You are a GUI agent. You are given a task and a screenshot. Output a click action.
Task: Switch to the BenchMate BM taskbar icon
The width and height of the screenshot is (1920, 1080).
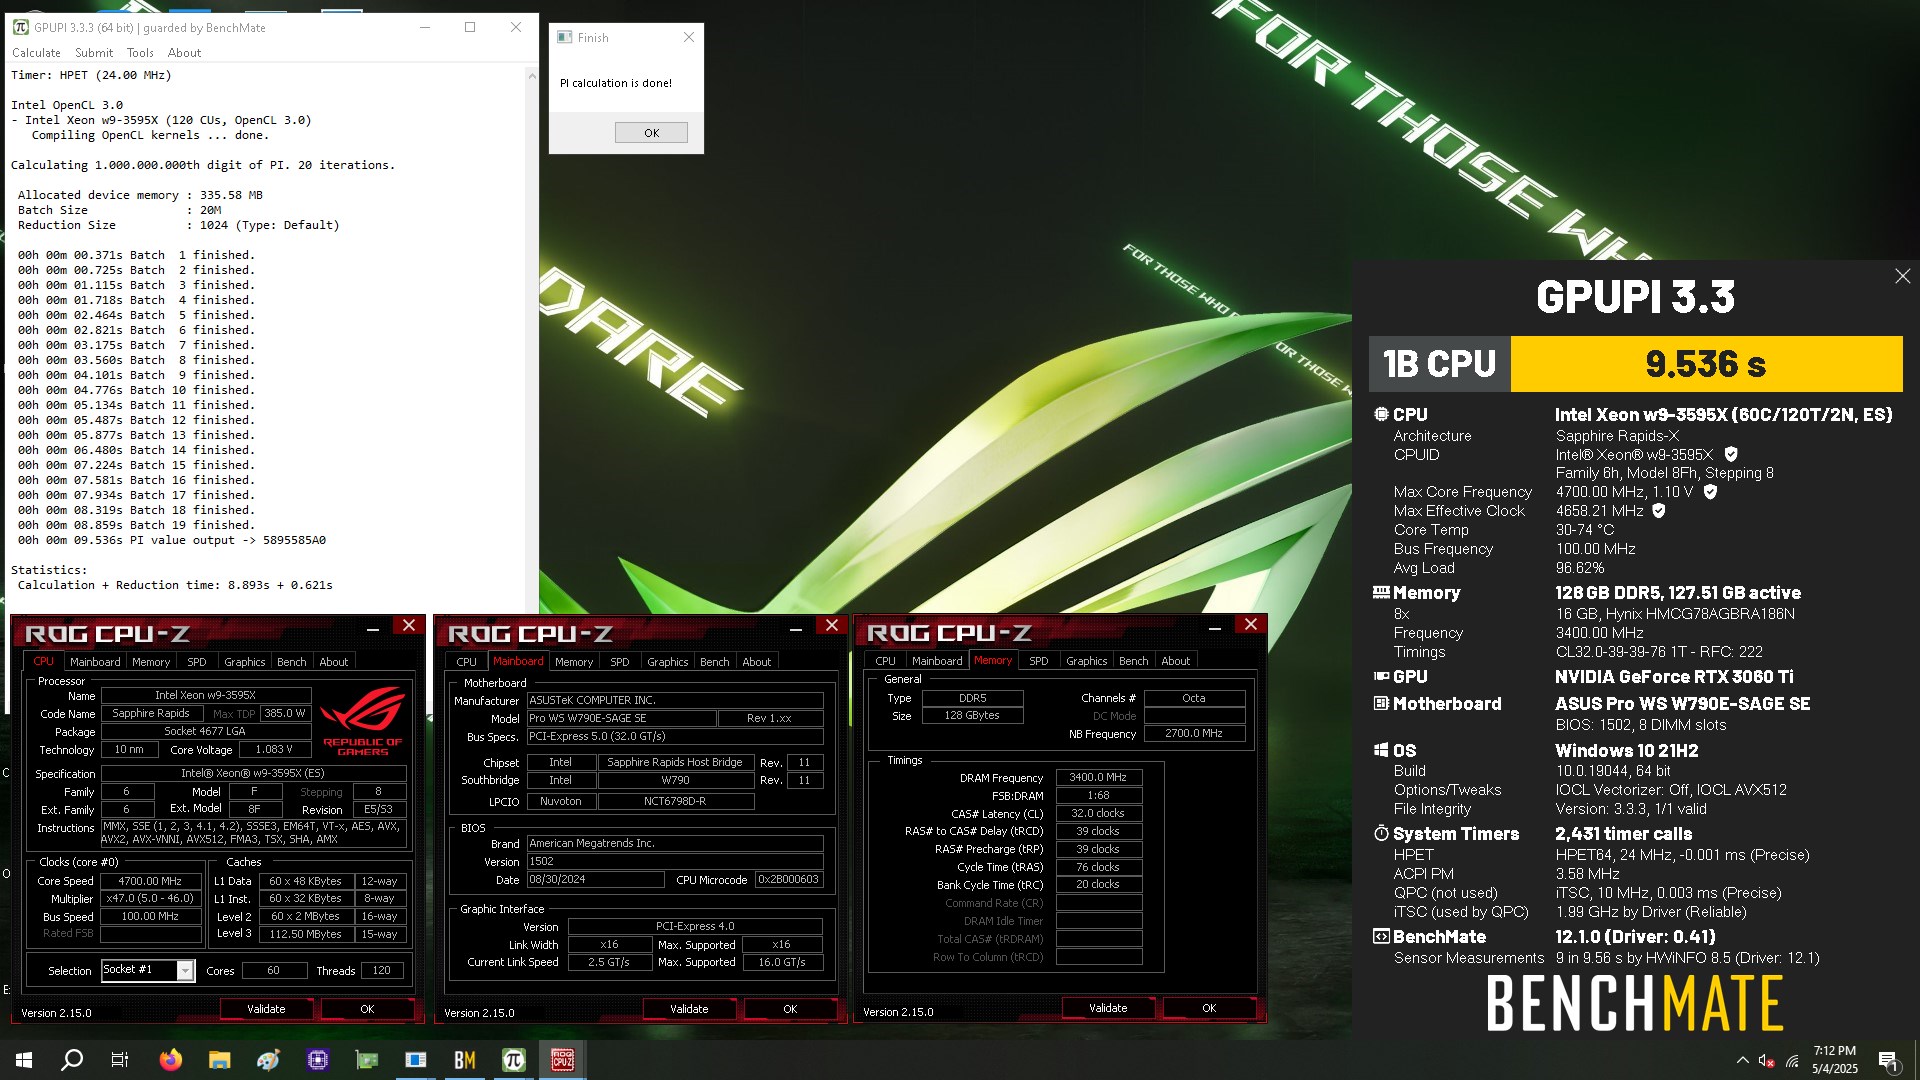(x=465, y=1060)
